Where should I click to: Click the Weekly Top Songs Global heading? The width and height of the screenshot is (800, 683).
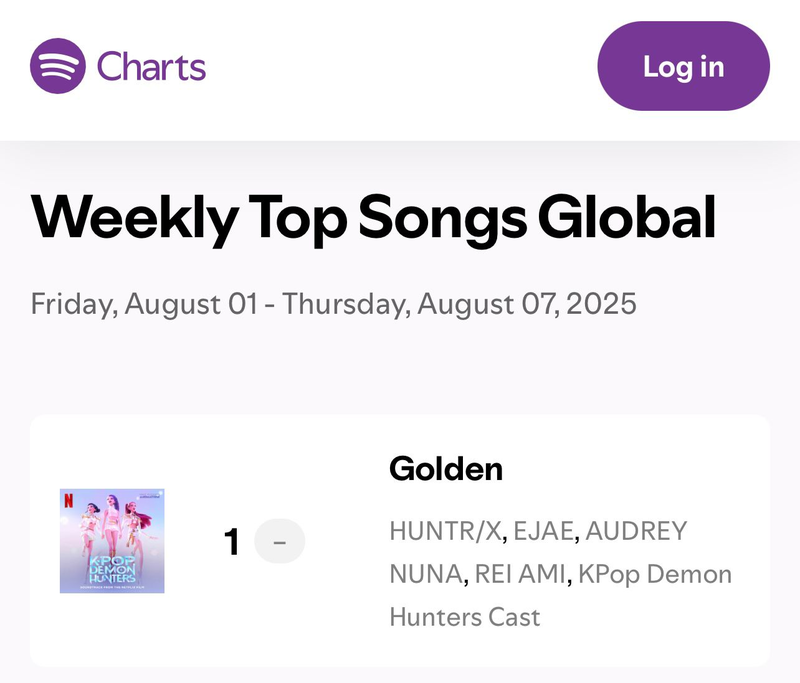click(374, 216)
